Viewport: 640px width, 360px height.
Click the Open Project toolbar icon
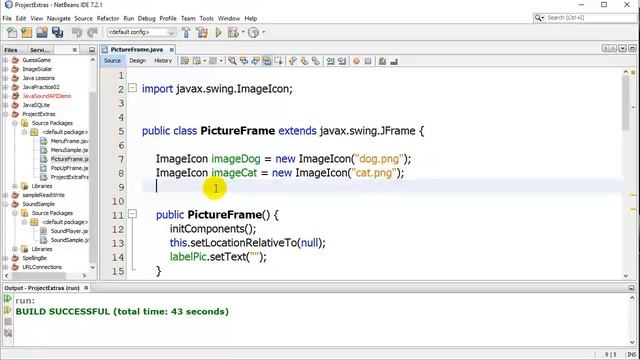pos(42,32)
